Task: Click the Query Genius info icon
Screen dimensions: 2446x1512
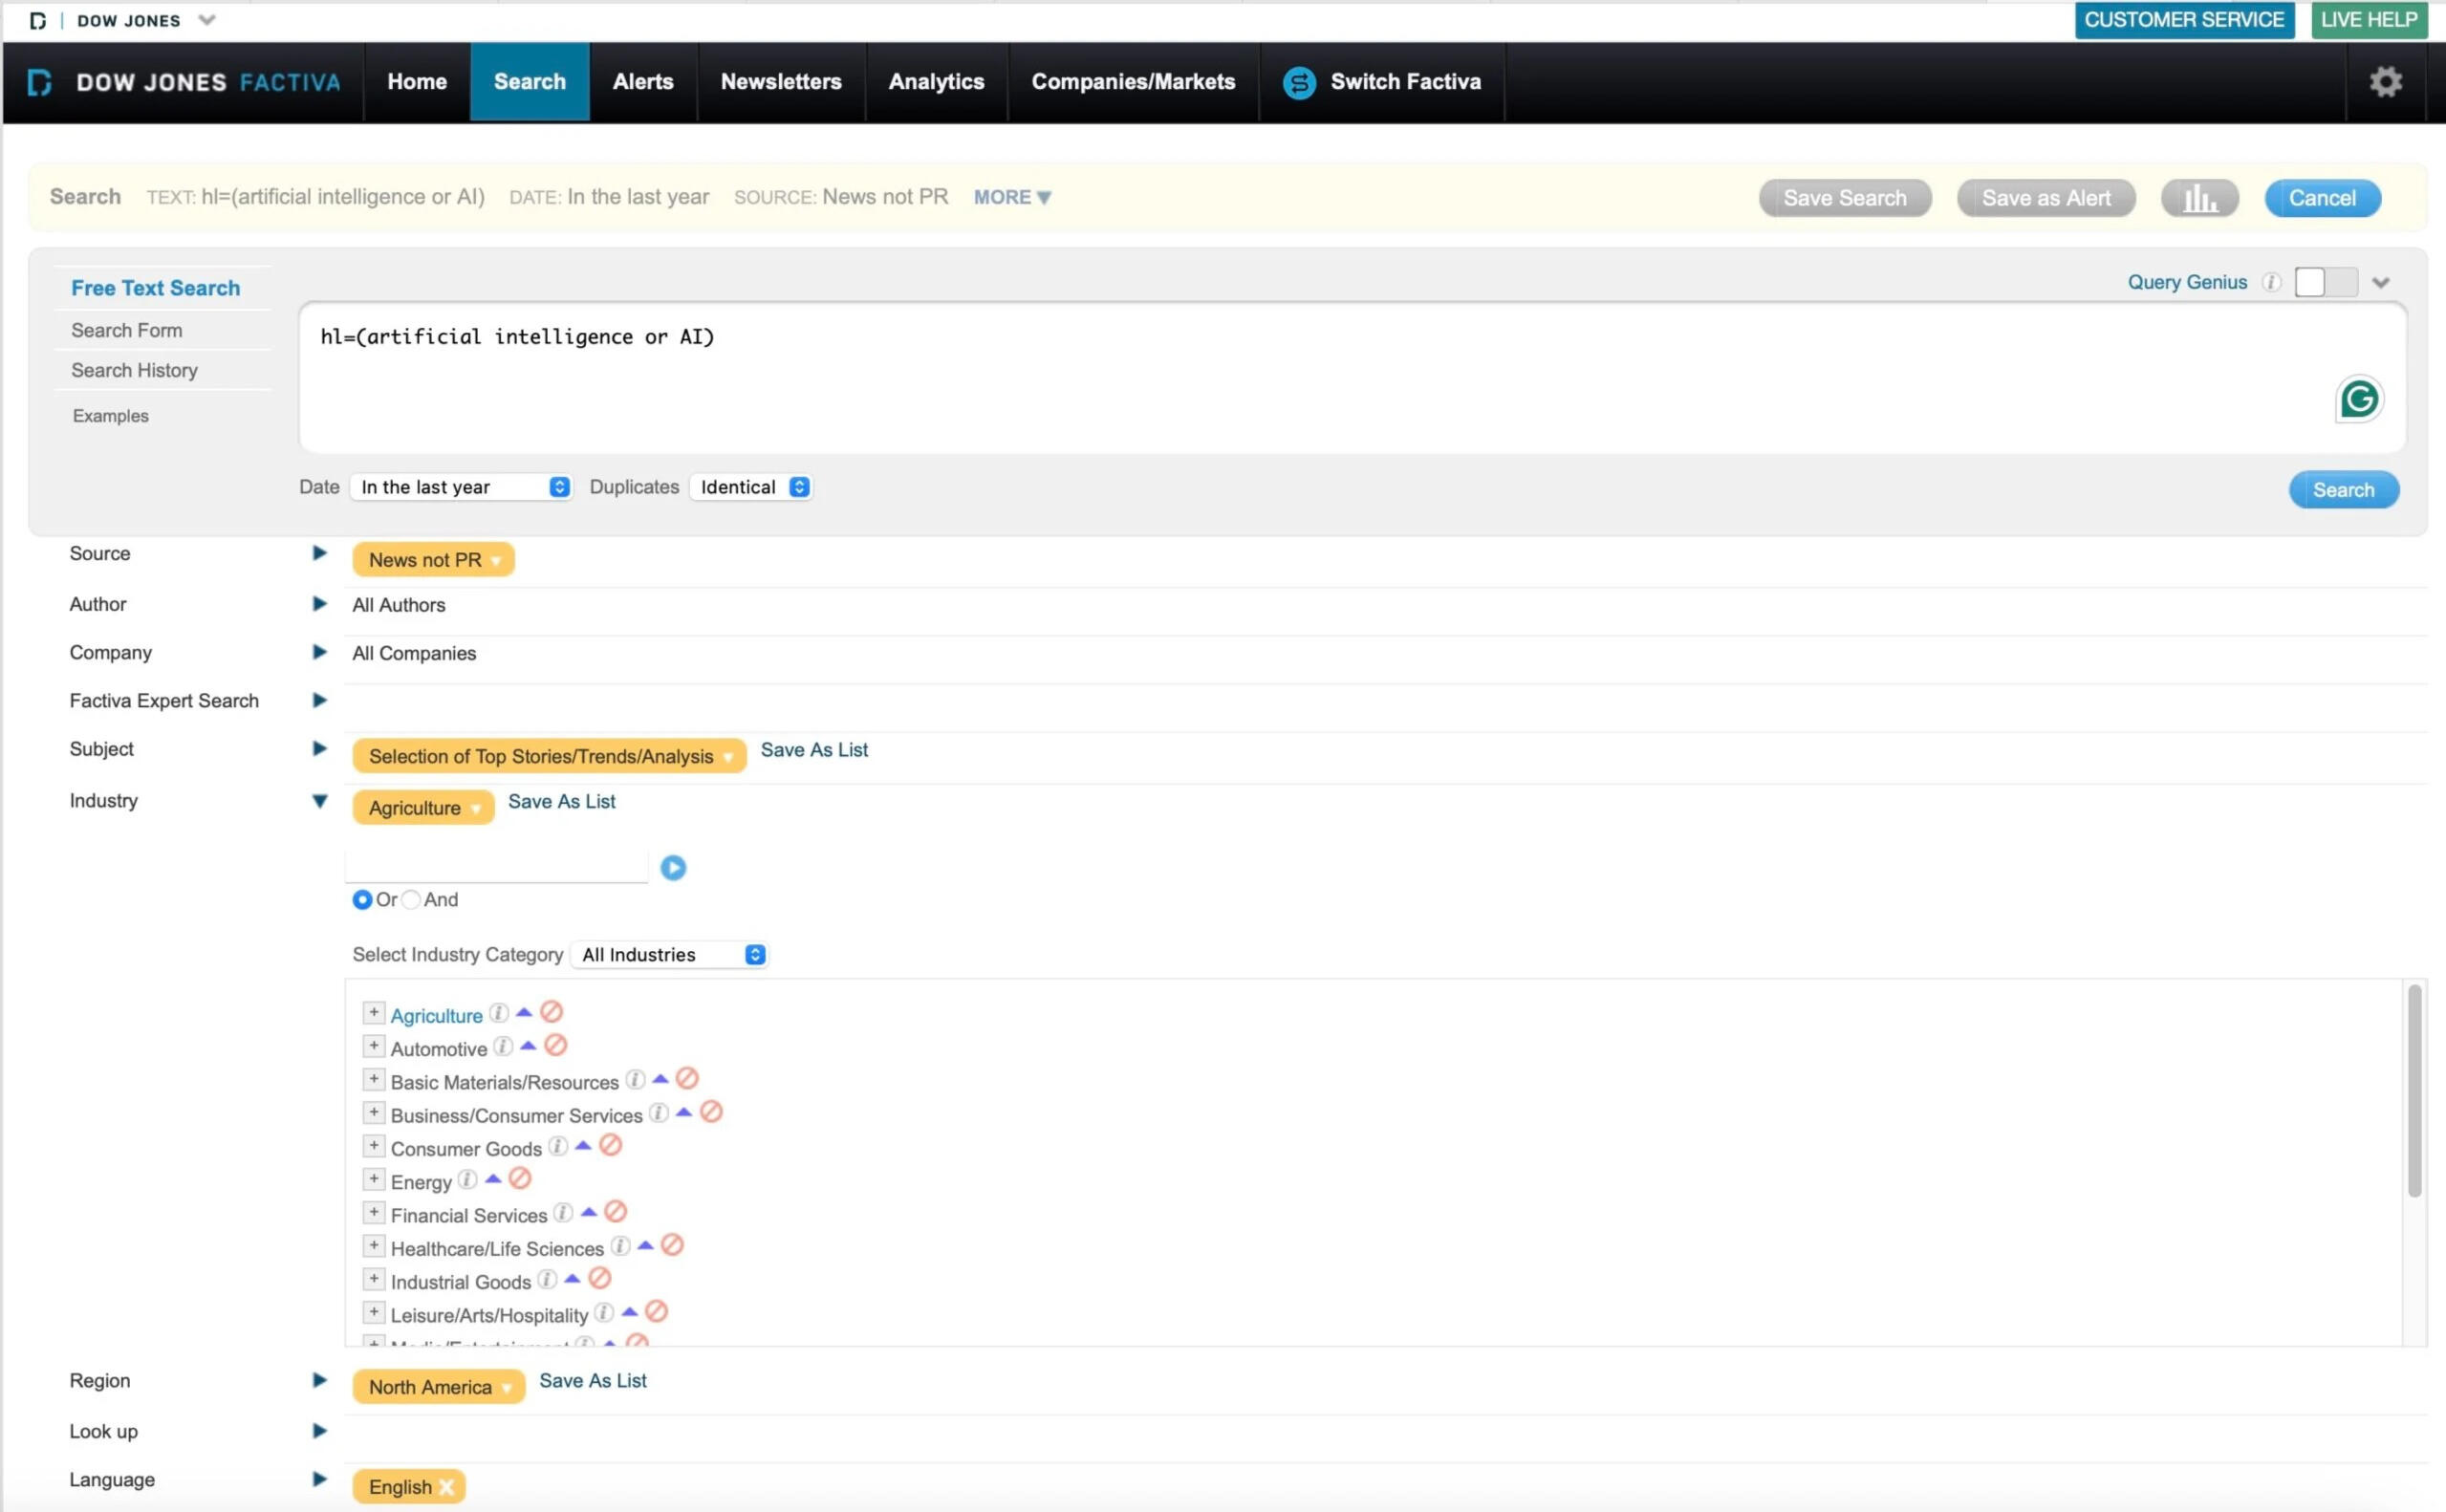Action: point(2271,282)
